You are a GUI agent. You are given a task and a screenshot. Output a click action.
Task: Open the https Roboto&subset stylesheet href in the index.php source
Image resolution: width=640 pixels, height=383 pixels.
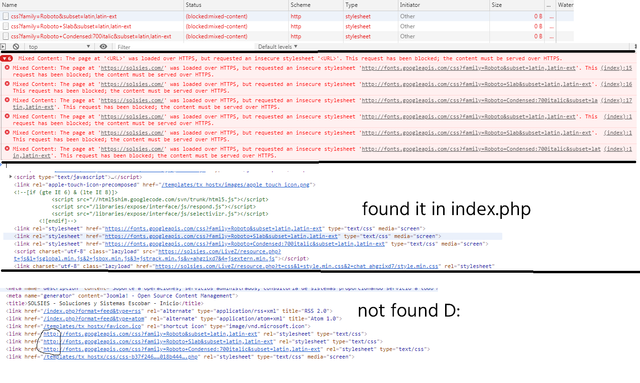point(213,229)
